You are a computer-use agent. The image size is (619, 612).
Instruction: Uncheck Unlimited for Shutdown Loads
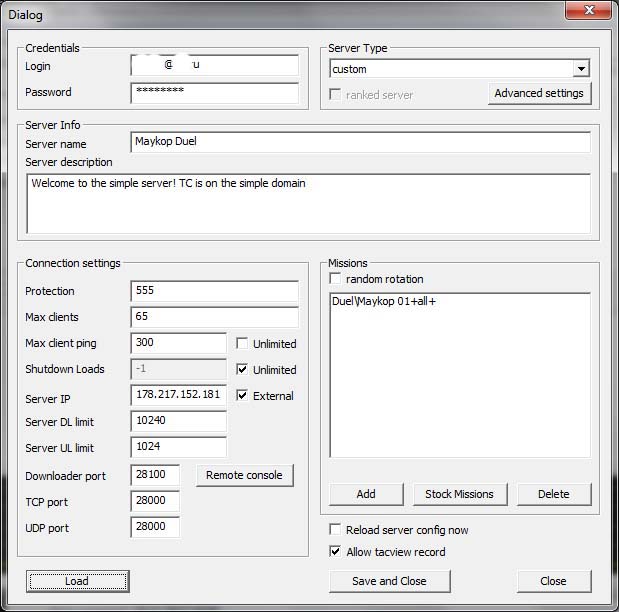tap(243, 370)
